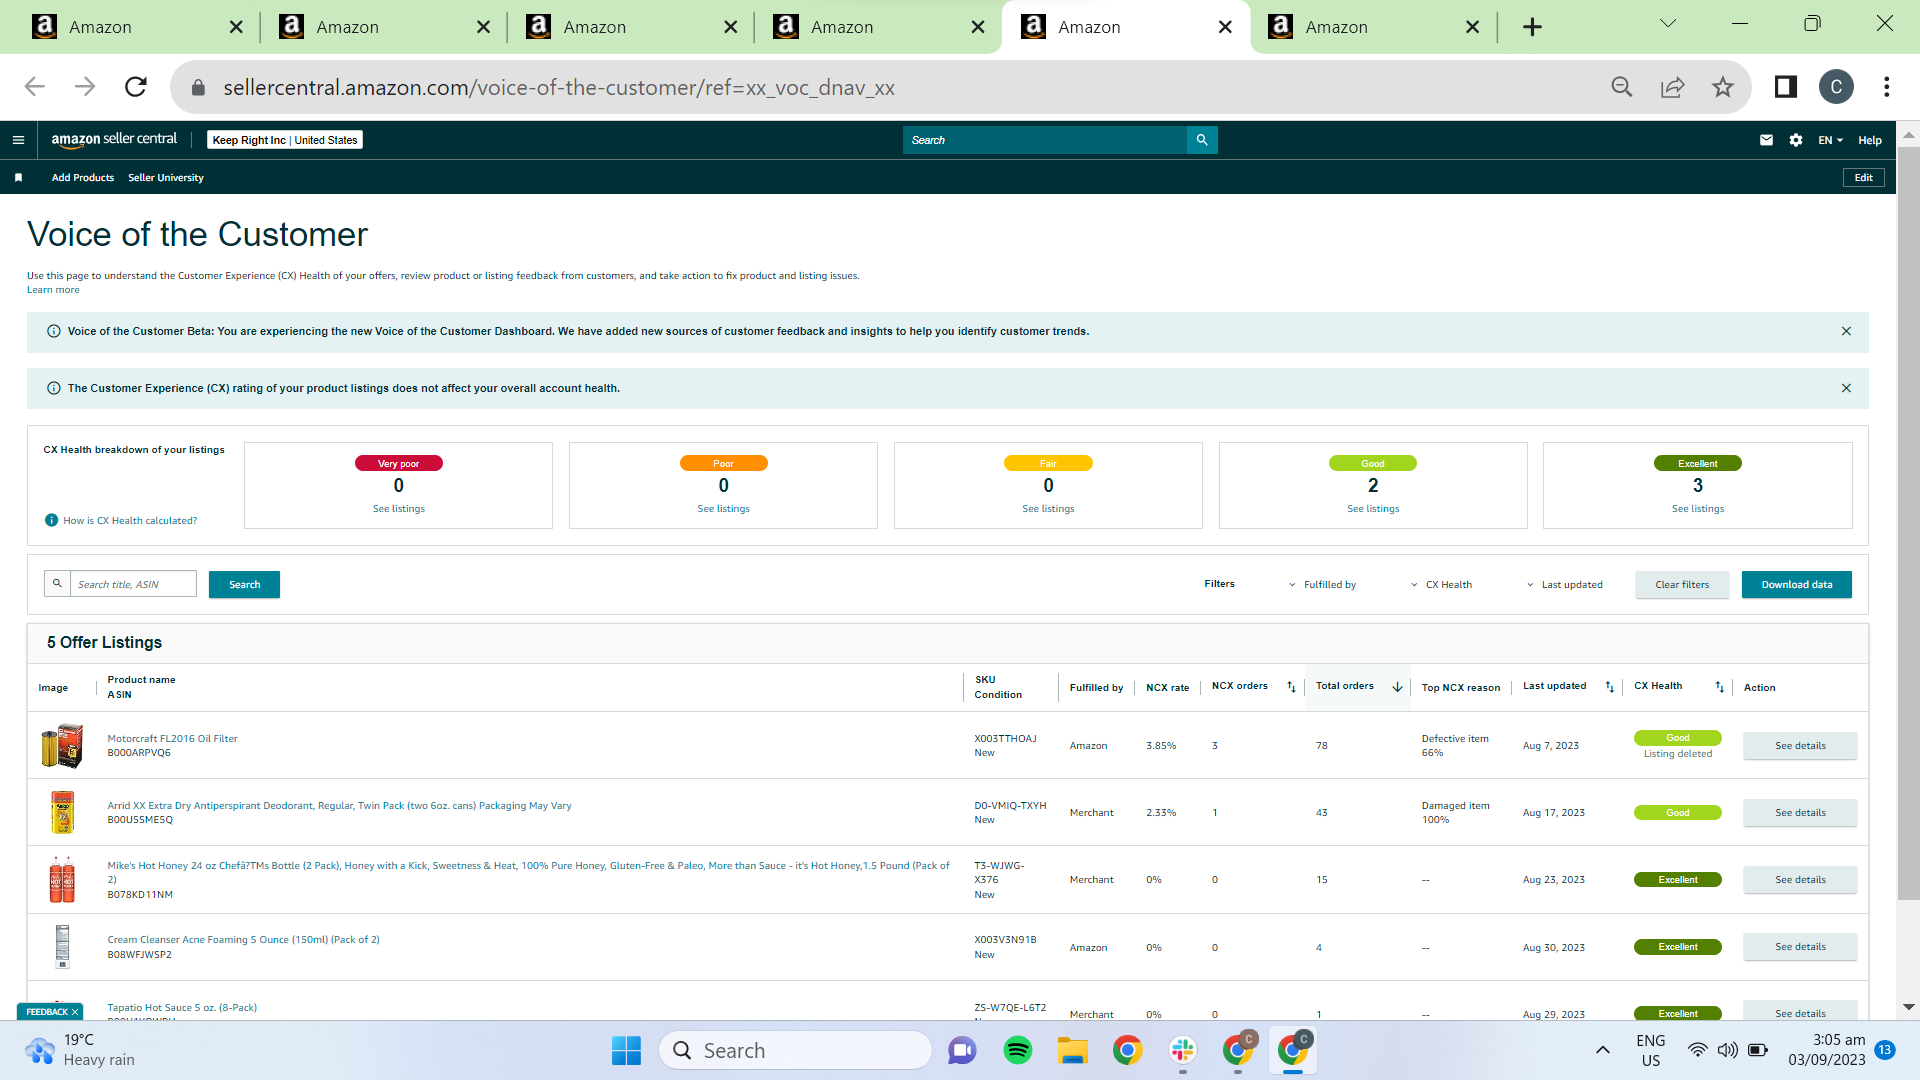Show hidden system tray icons chevron
The height and width of the screenshot is (1080, 1920).
point(1602,1050)
